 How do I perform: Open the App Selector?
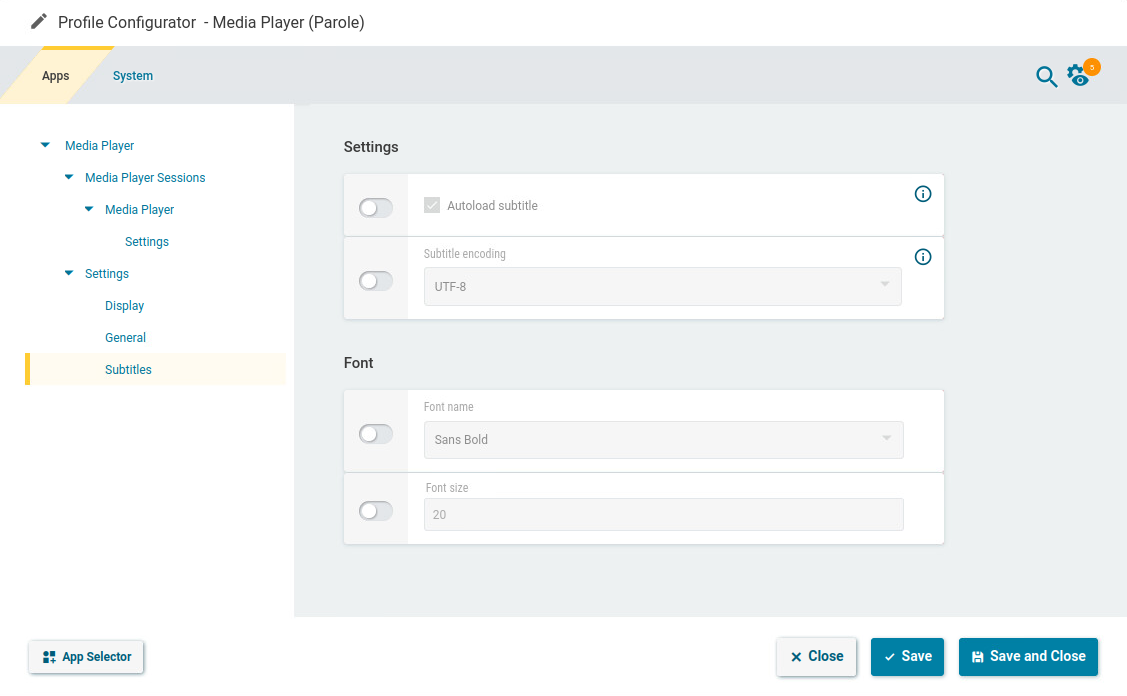87,657
